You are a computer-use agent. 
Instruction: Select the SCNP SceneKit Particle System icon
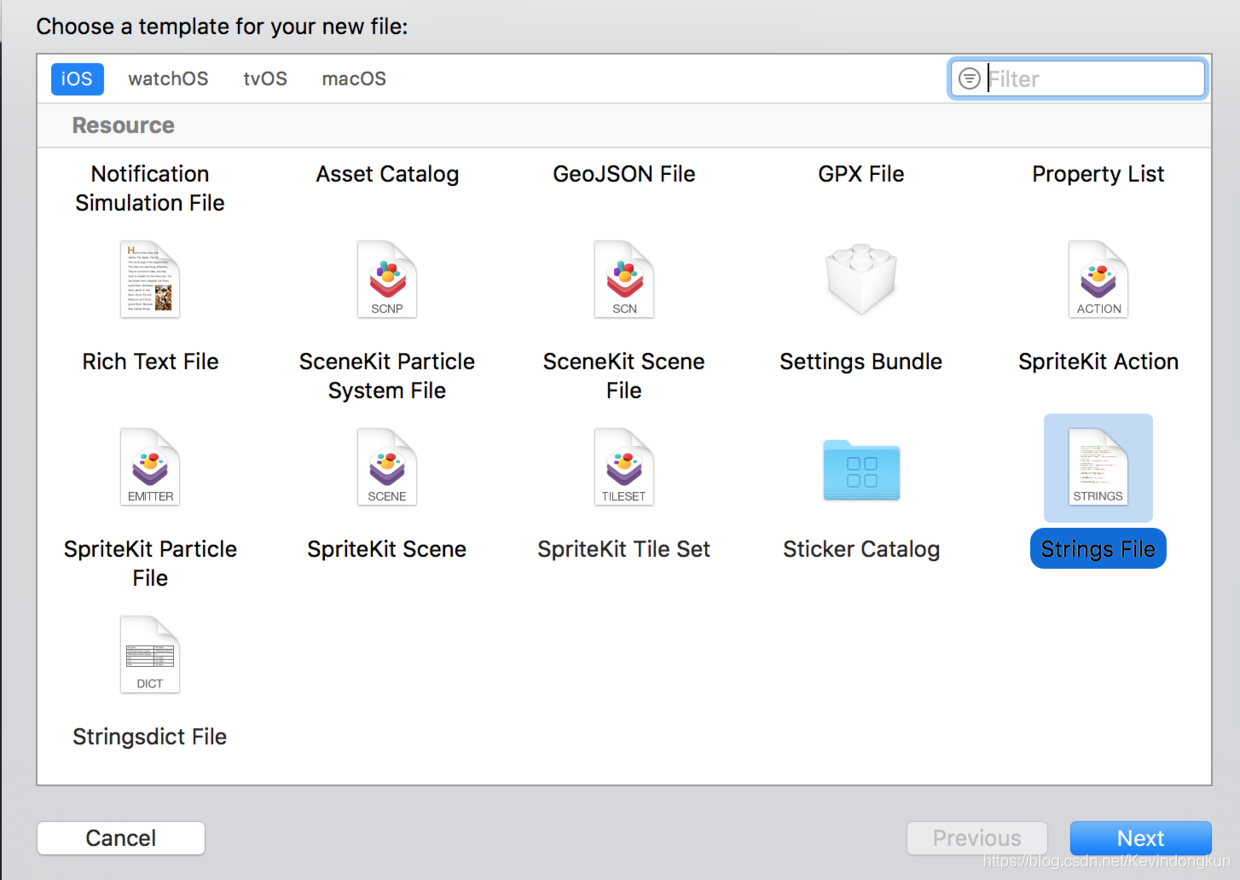tap(387, 279)
